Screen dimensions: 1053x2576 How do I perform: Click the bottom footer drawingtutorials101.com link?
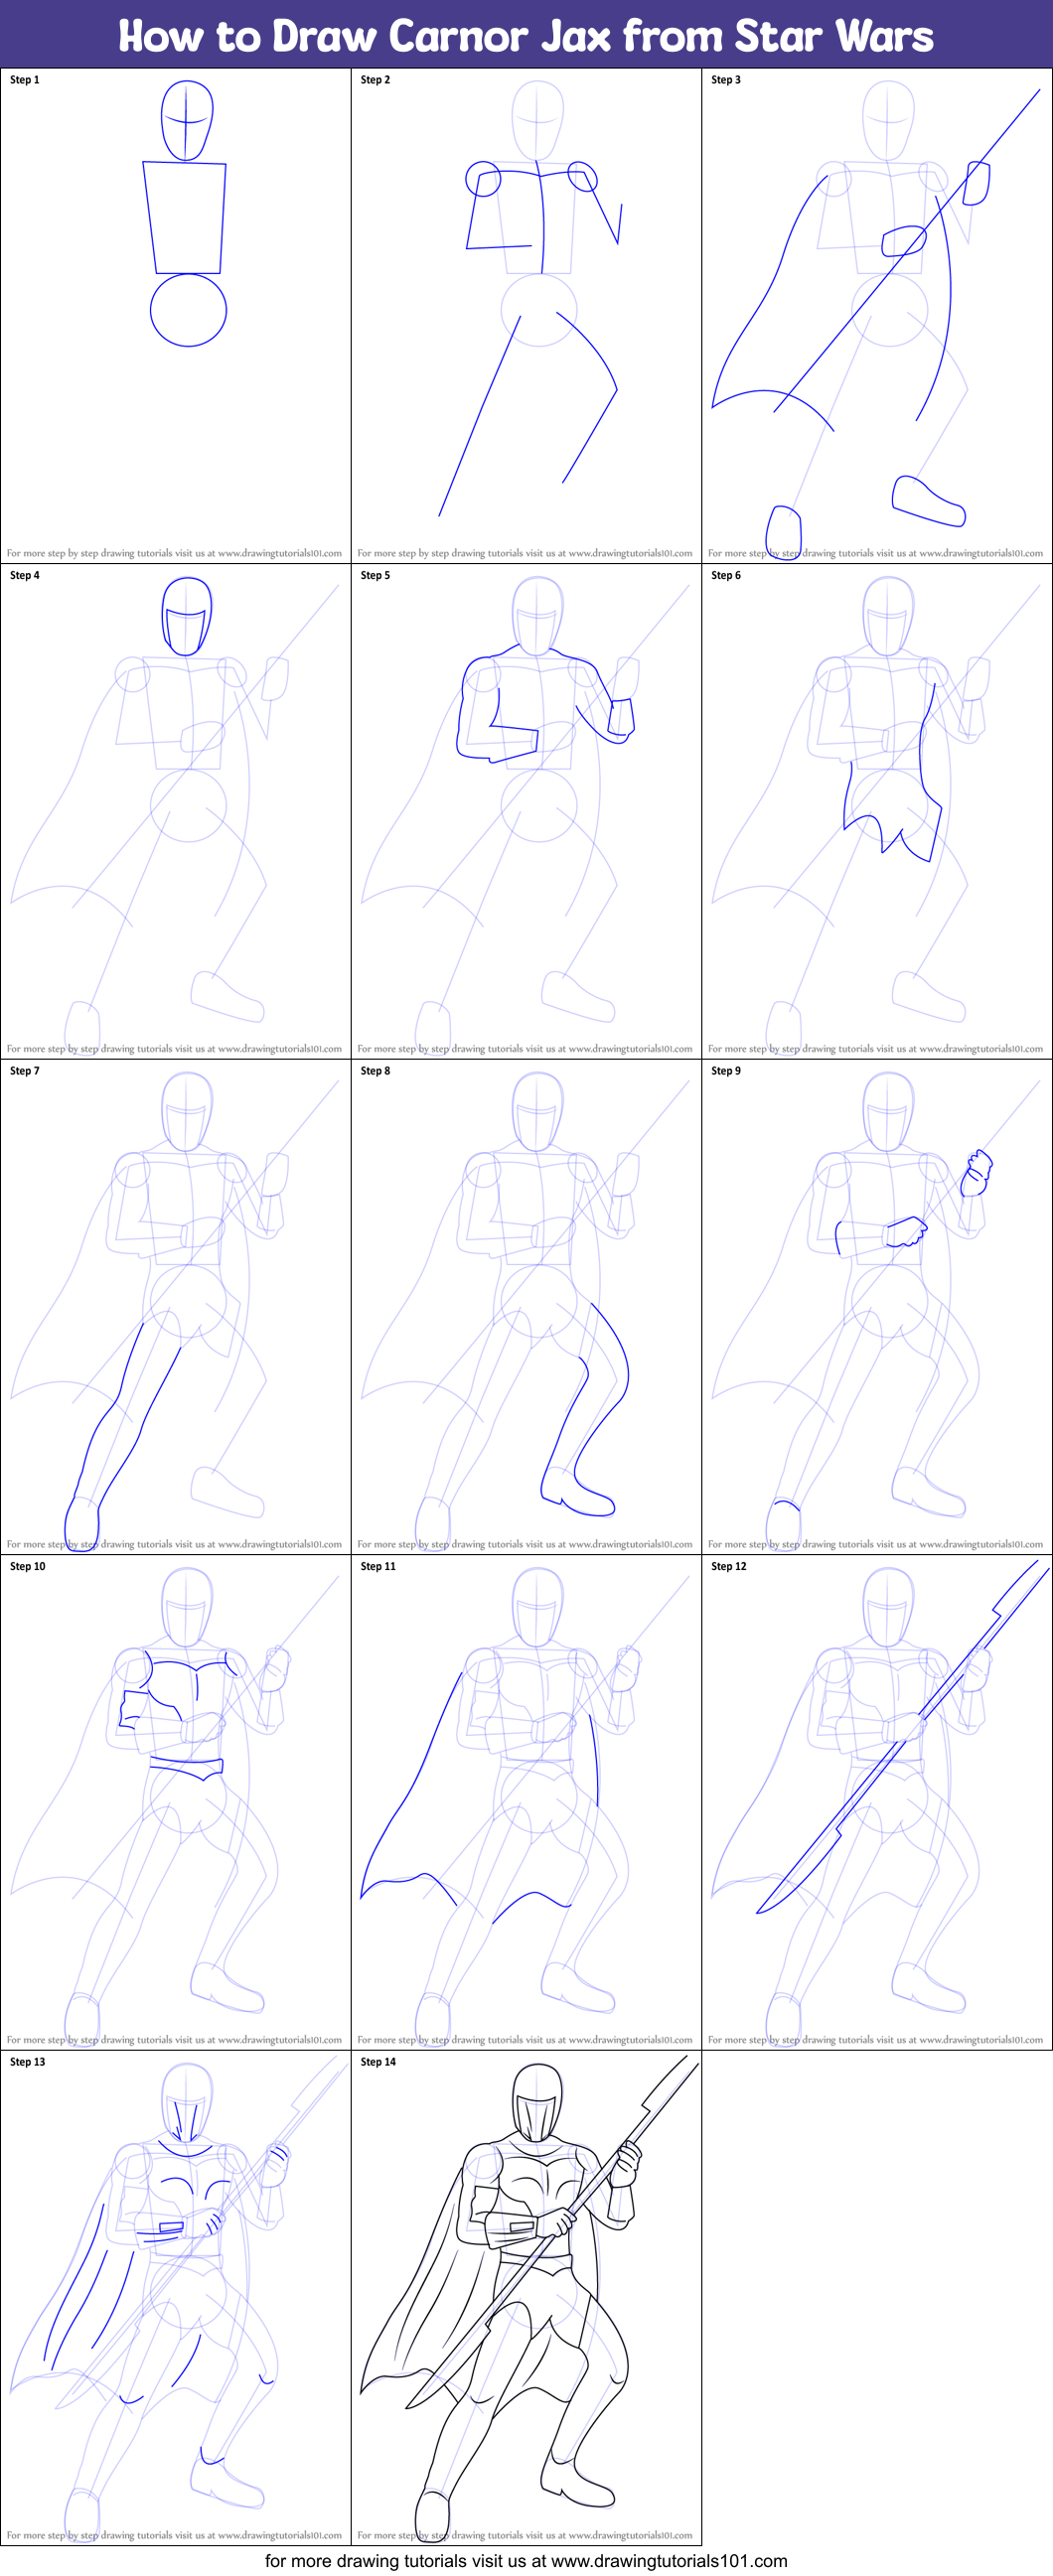[x=526, y=2560]
